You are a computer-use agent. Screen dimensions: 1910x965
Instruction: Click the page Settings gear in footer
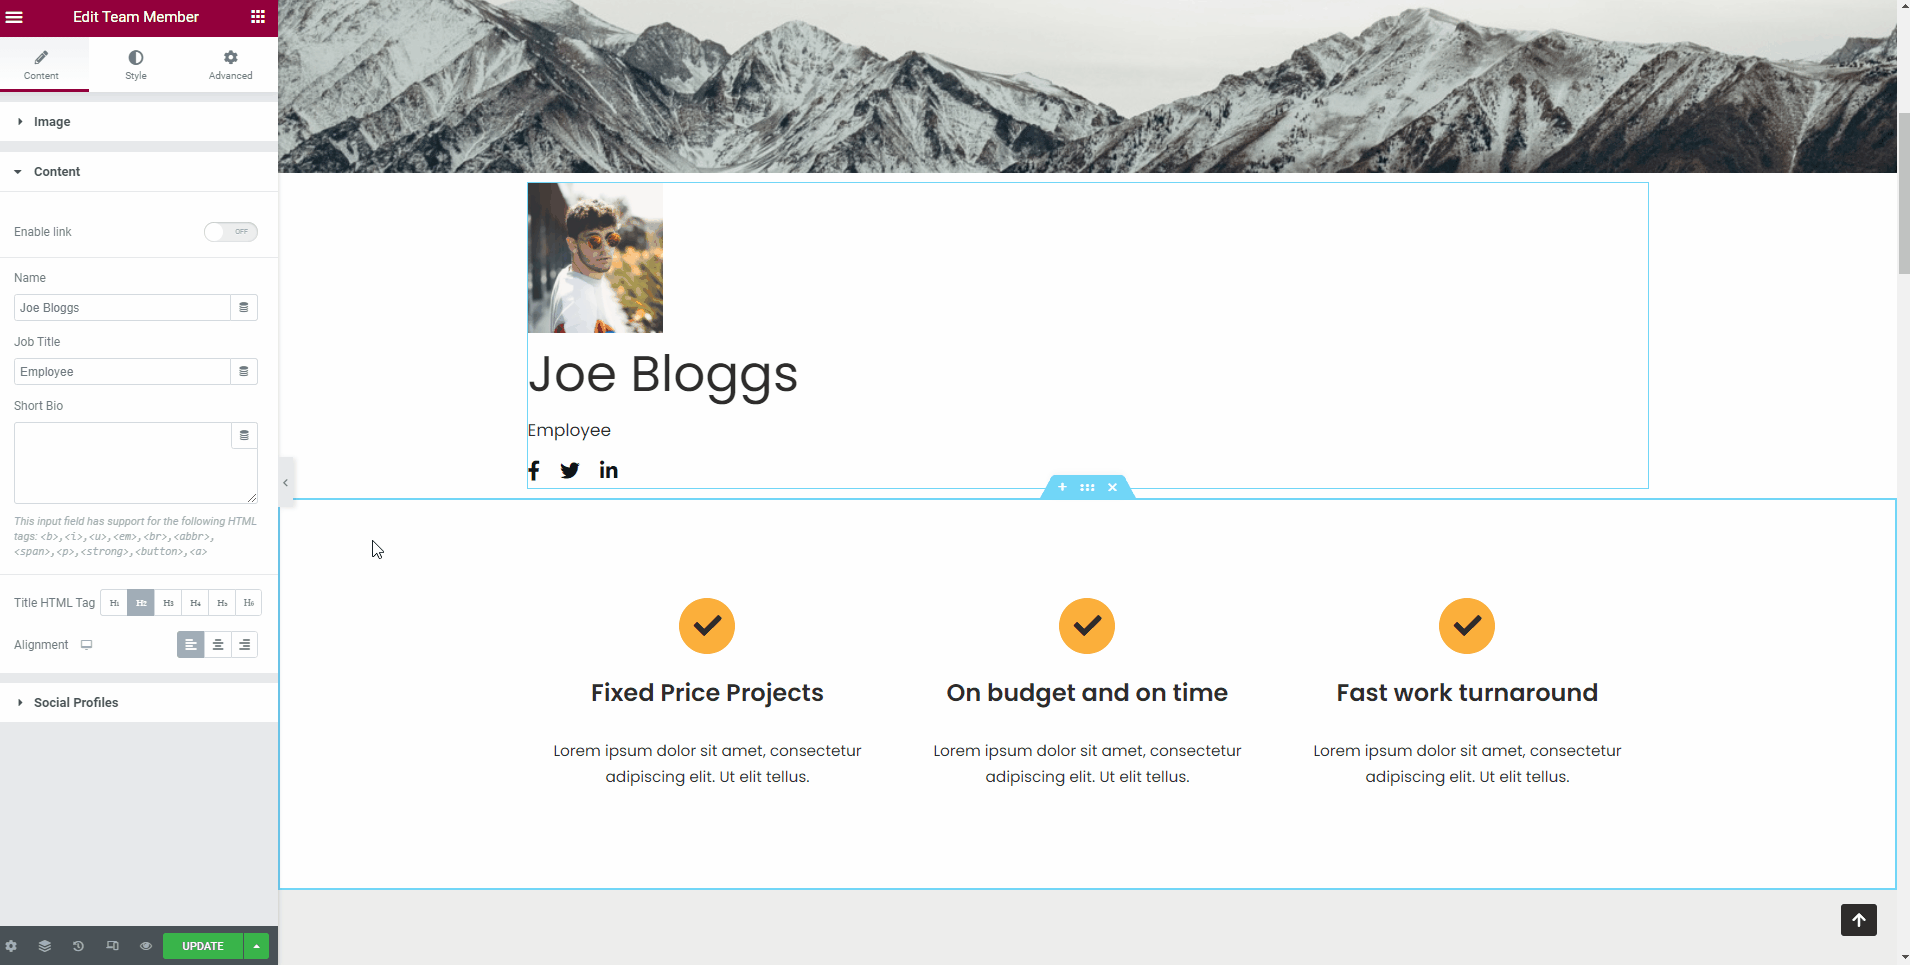(11, 946)
